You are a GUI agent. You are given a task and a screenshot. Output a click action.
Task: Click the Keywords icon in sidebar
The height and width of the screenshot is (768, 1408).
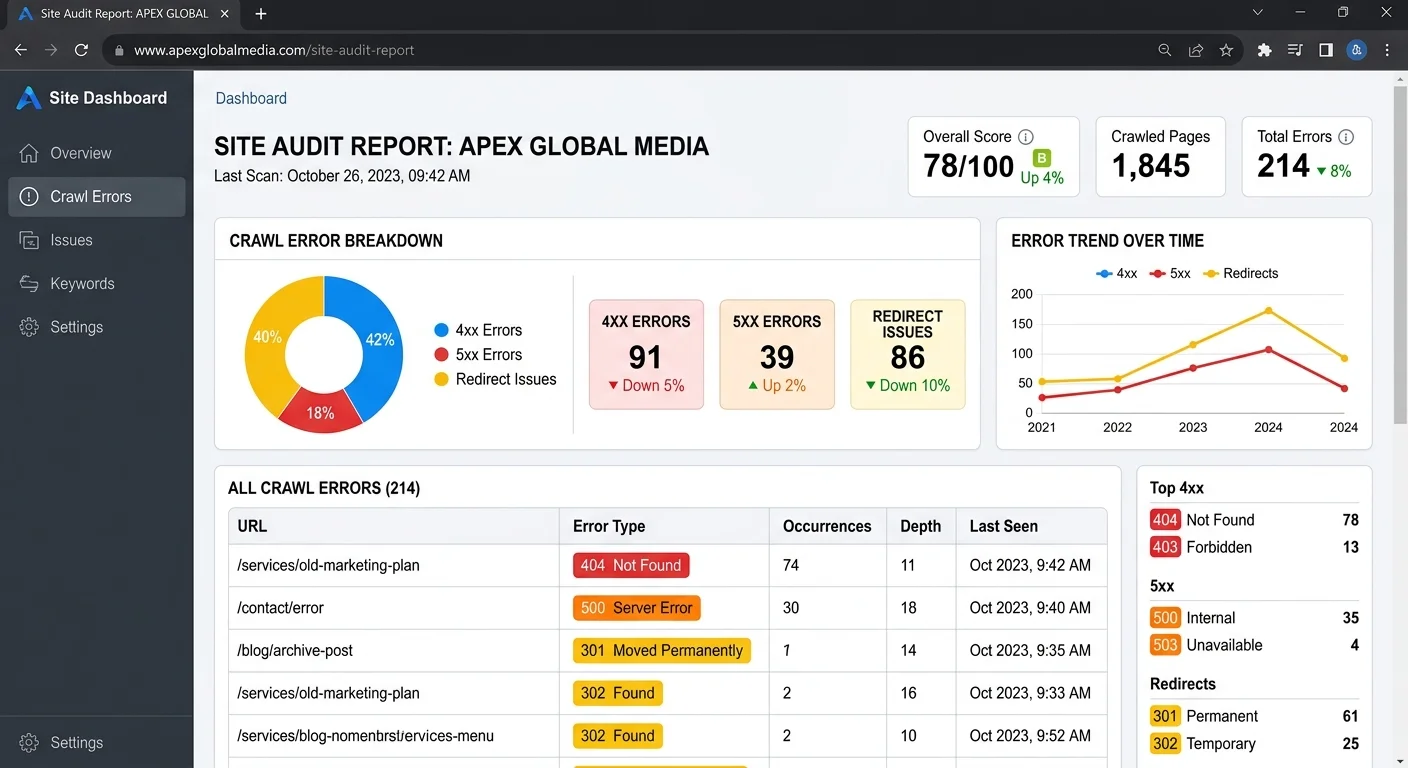pos(30,284)
